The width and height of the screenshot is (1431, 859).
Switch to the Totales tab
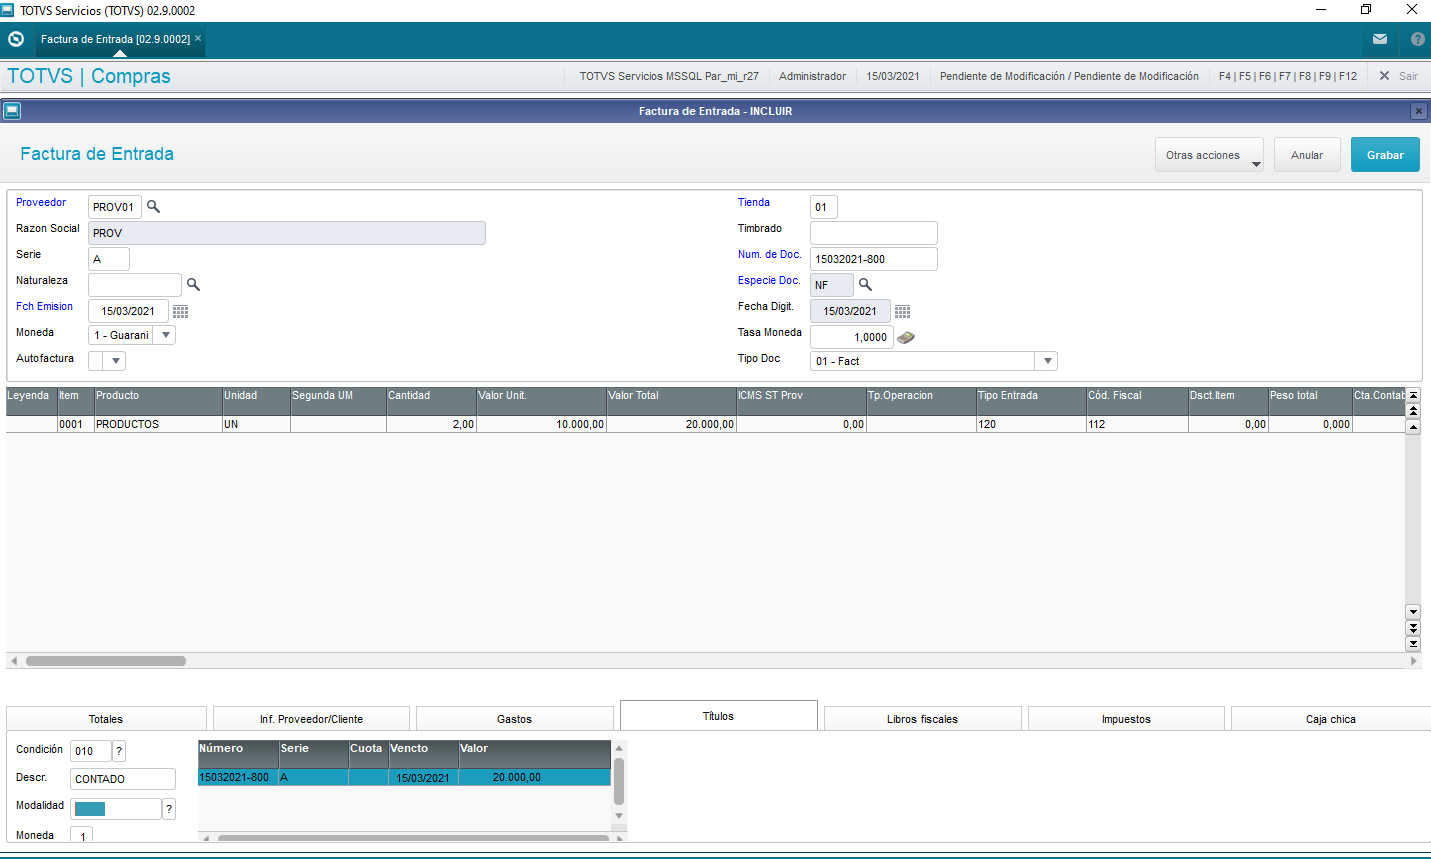point(106,719)
